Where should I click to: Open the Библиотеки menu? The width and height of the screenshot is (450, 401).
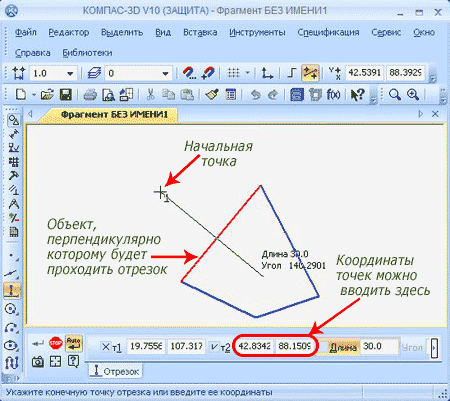[87, 53]
